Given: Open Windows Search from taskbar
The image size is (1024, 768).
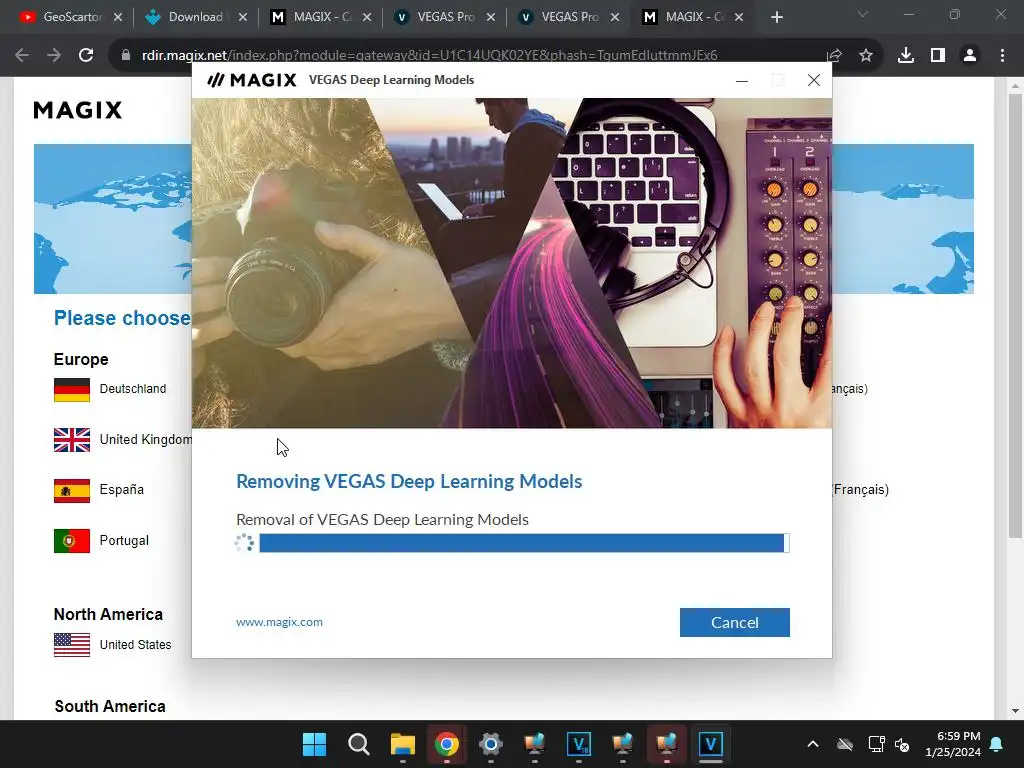Looking at the screenshot, I should tap(359, 744).
